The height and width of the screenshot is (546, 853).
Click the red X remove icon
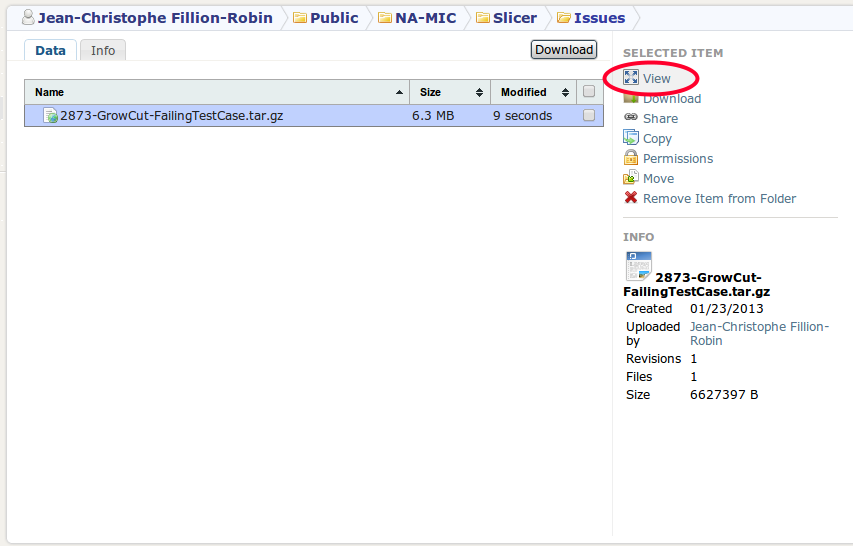click(631, 198)
